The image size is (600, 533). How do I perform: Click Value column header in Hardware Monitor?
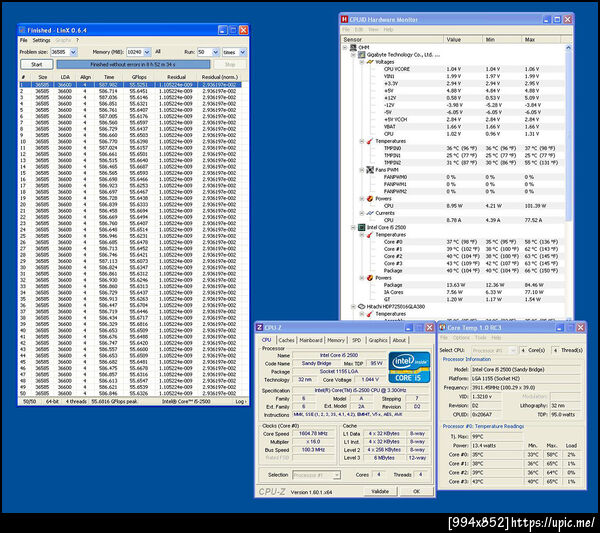click(x=463, y=39)
